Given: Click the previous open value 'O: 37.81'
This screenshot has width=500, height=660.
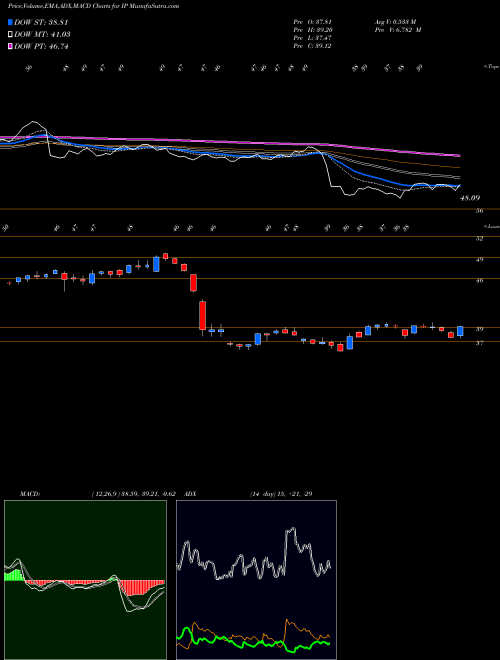Looking at the screenshot, I should click(x=319, y=22).
